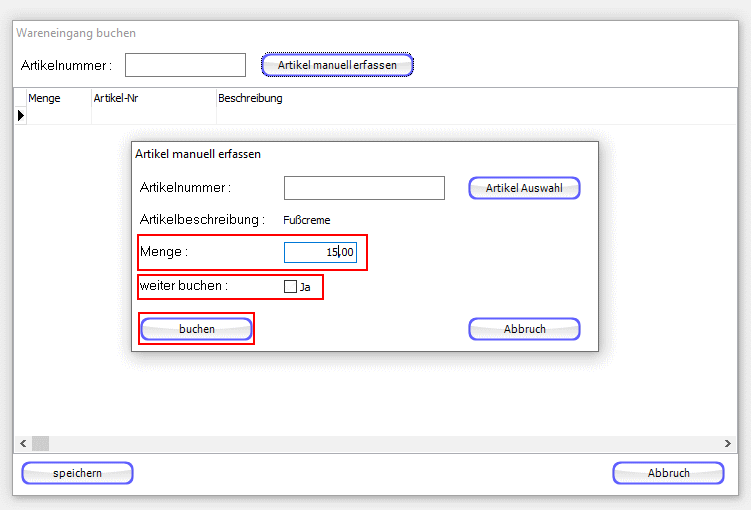Enable the 'weiter buchen' Ja checkbox
Image resolution: width=751 pixels, height=510 pixels.
tap(291, 287)
